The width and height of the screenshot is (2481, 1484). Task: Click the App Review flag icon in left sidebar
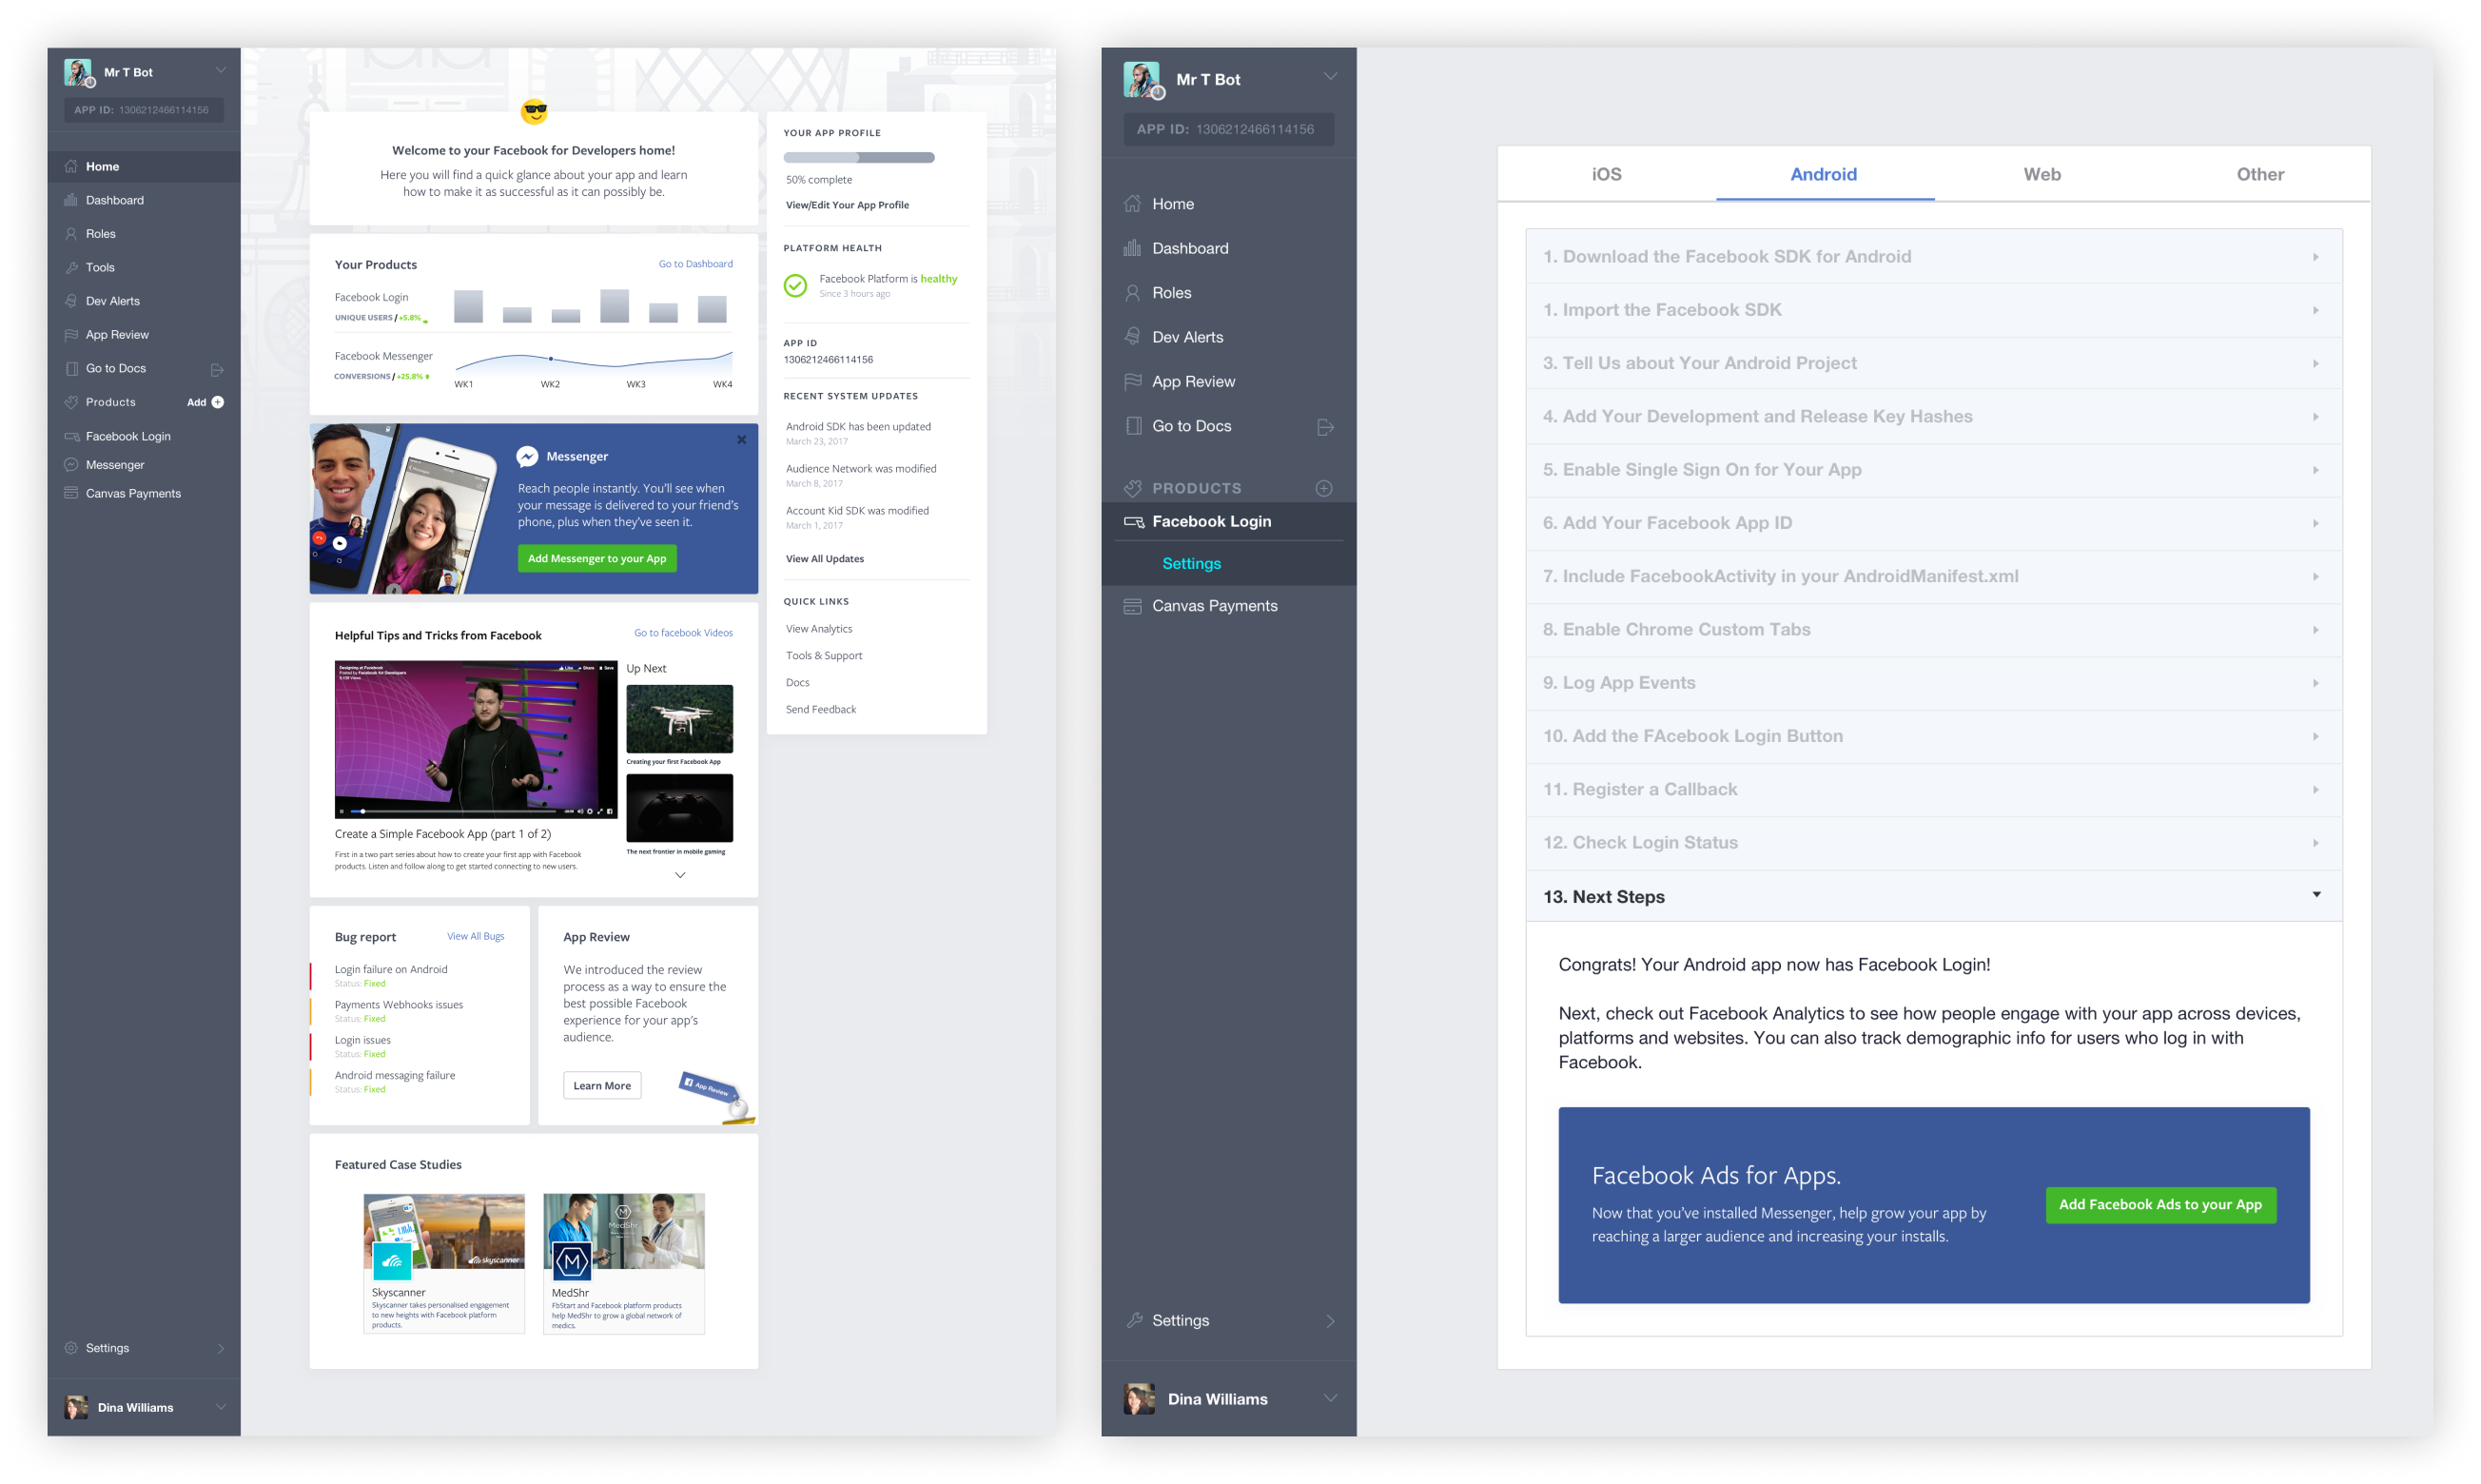(71, 335)
